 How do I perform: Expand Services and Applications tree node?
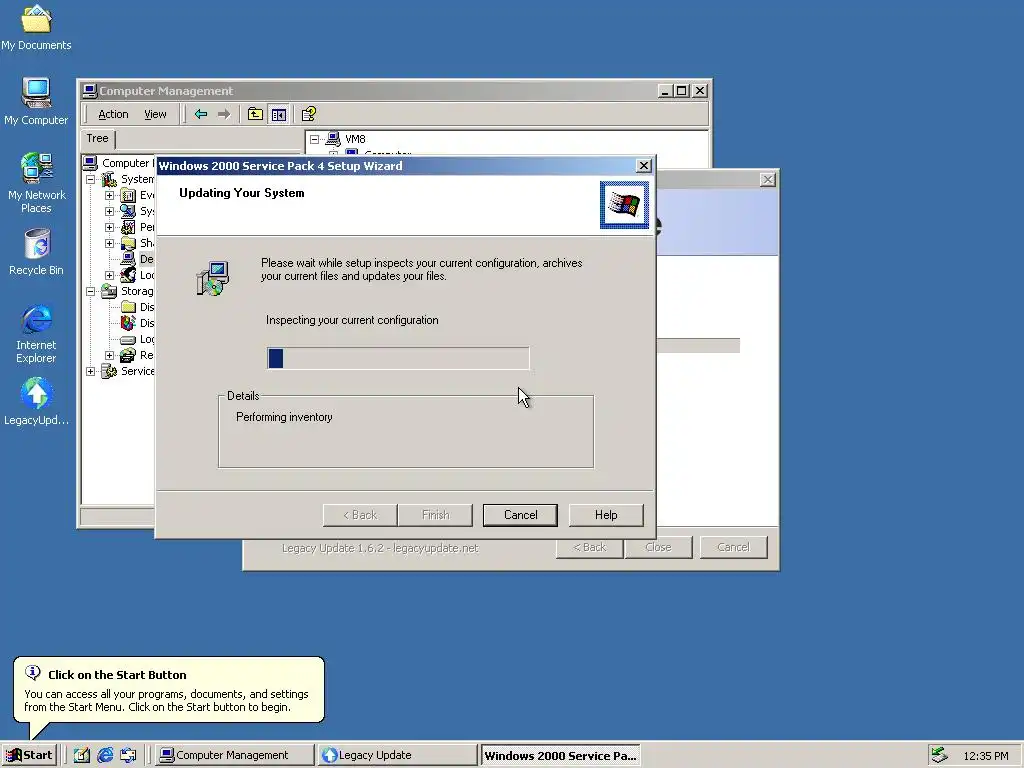click(x=91, y=372)
